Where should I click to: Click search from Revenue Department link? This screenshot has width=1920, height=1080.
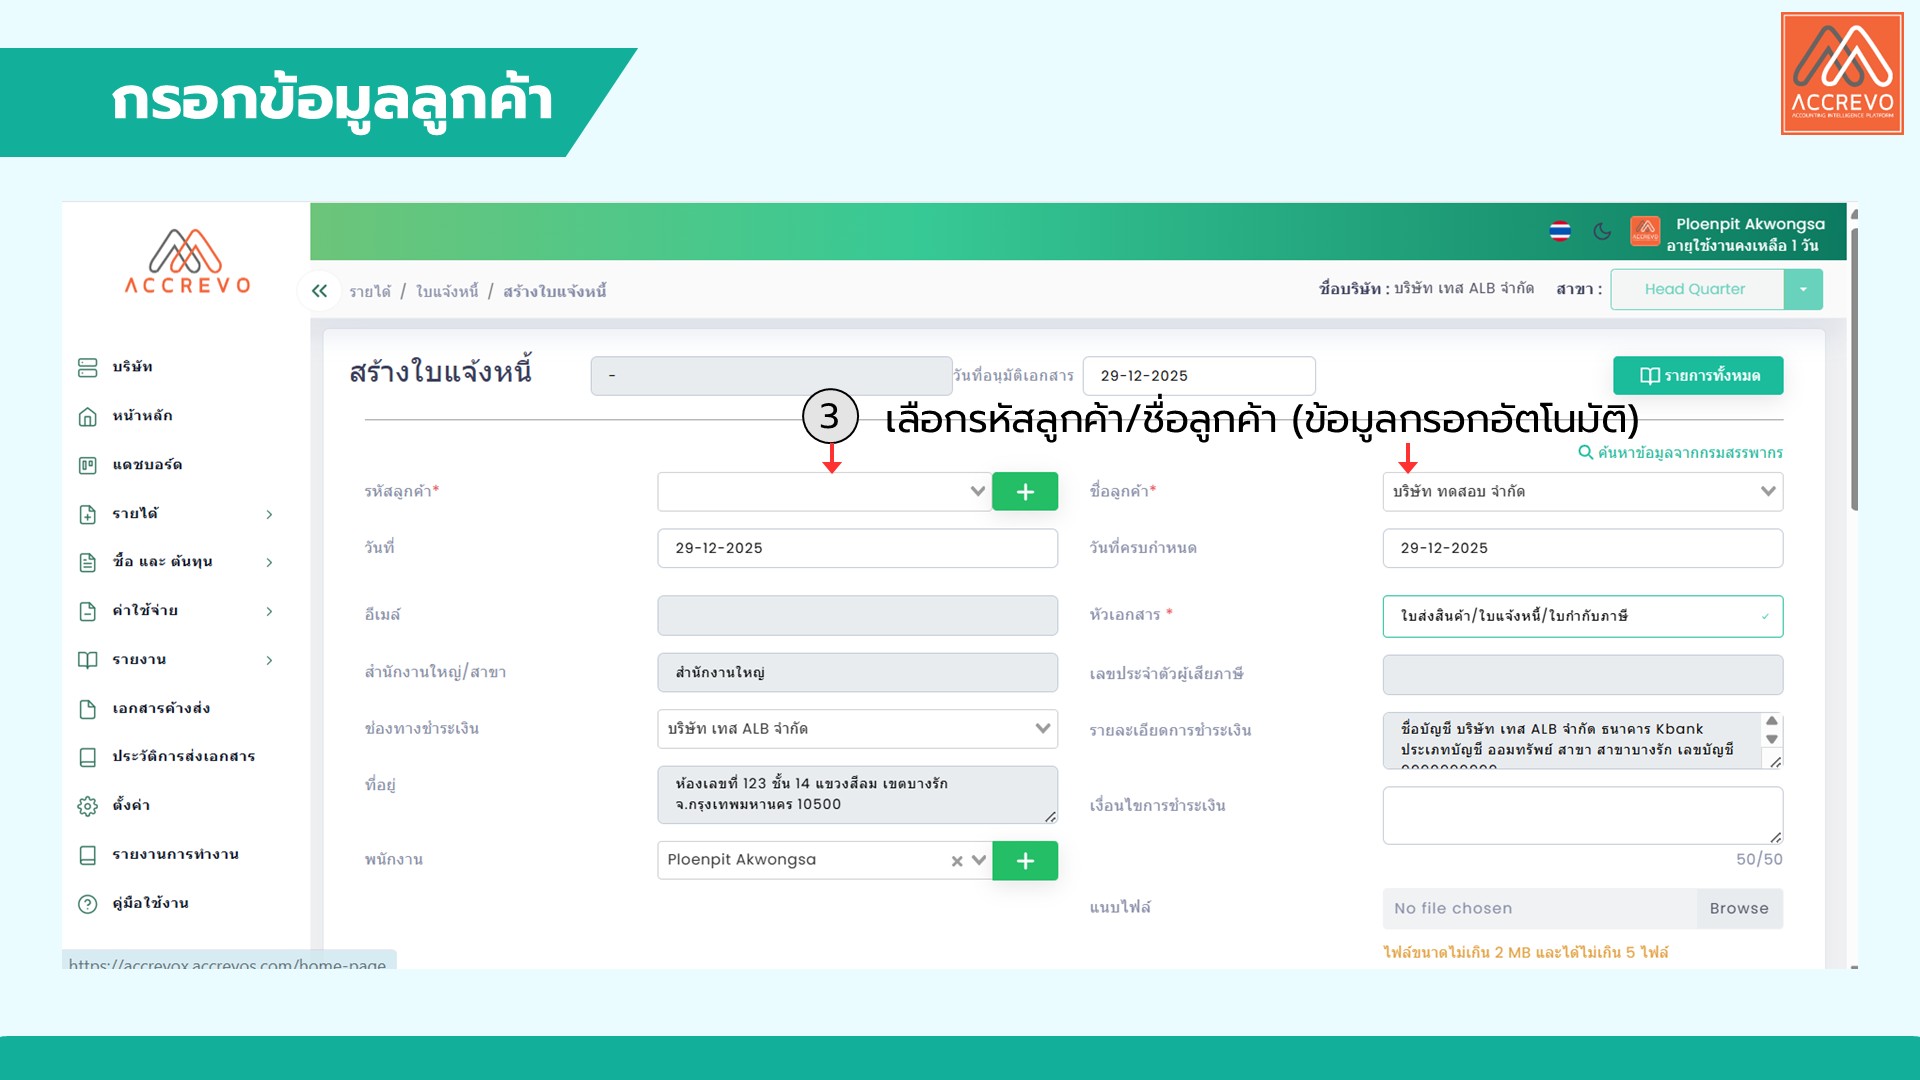pos(1680,453)
